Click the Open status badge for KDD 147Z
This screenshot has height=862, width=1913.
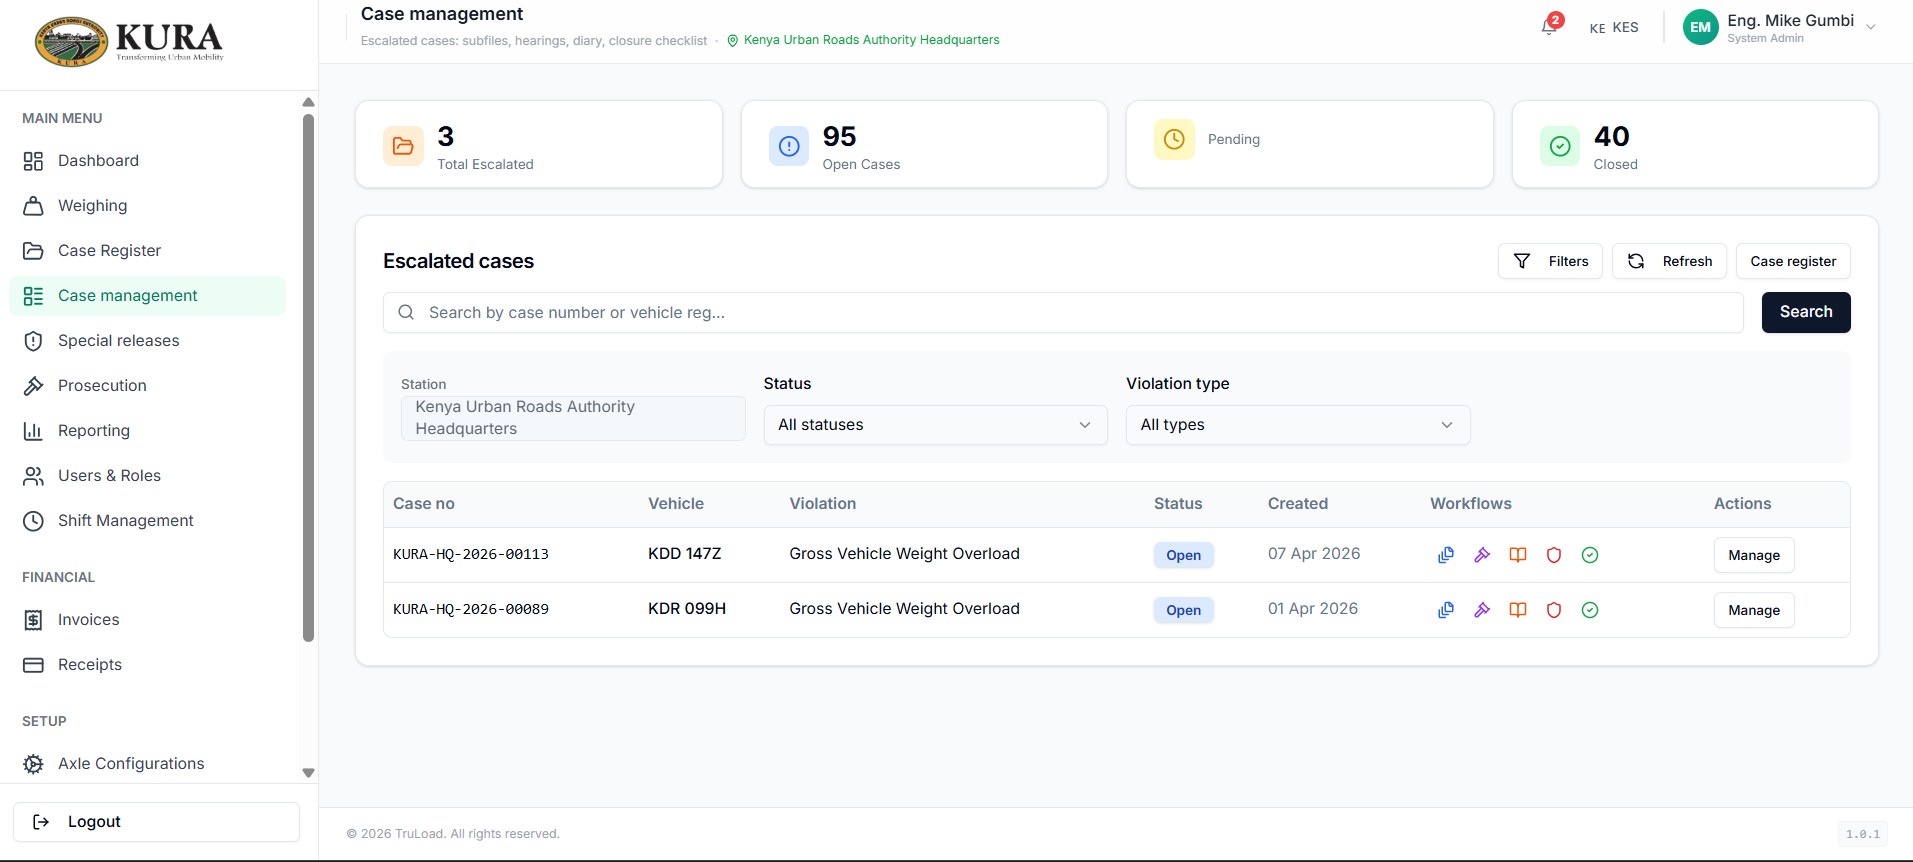pyautogui.click(x=1183, y=555)
